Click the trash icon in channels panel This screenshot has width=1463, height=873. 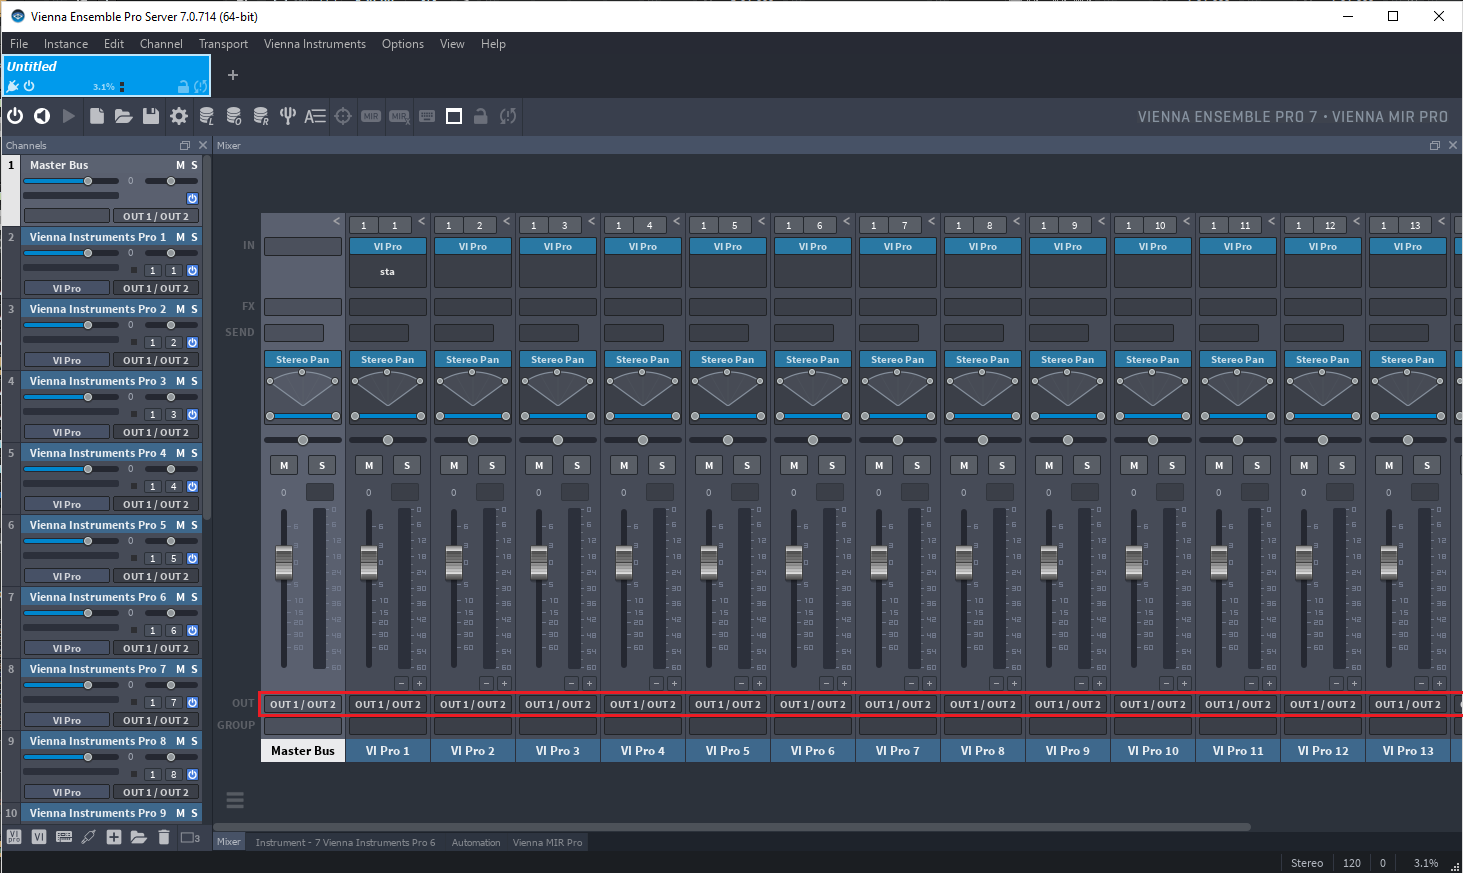164,837
